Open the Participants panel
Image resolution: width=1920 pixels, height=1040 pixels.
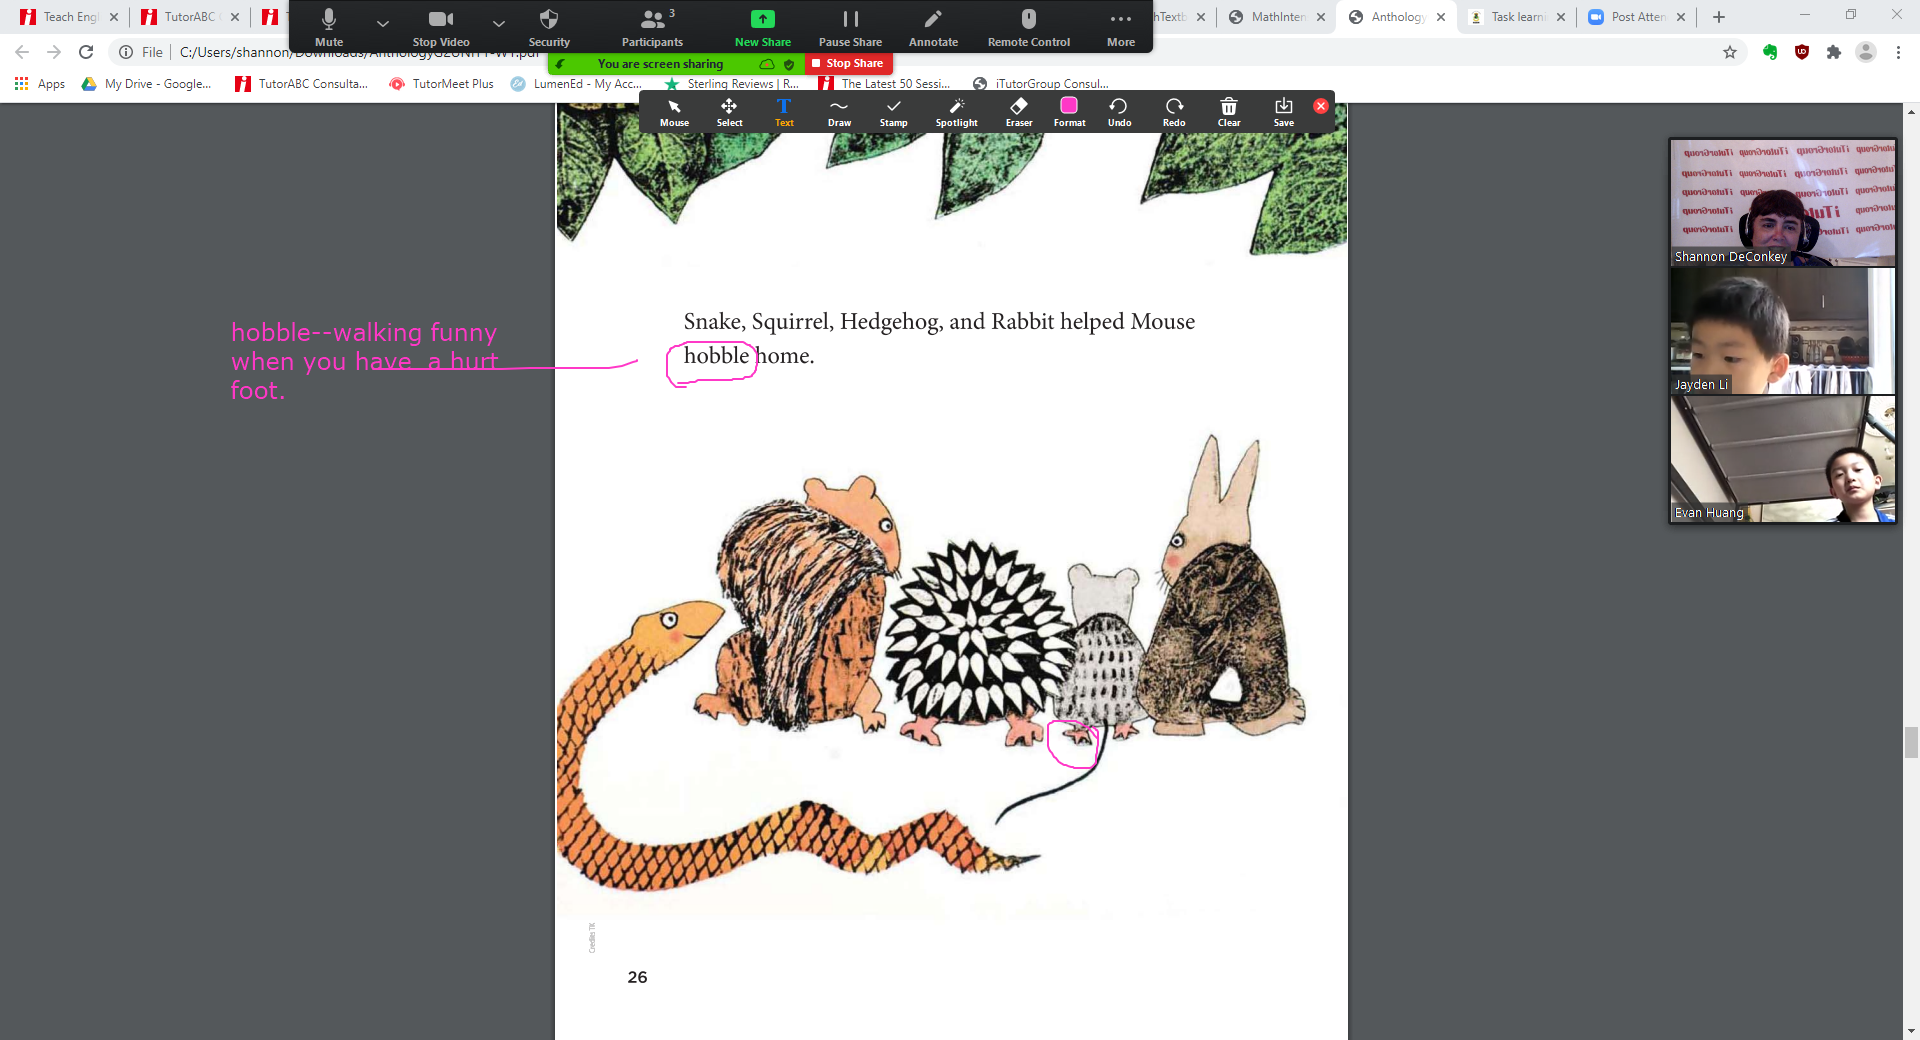[x=652, y=27]
